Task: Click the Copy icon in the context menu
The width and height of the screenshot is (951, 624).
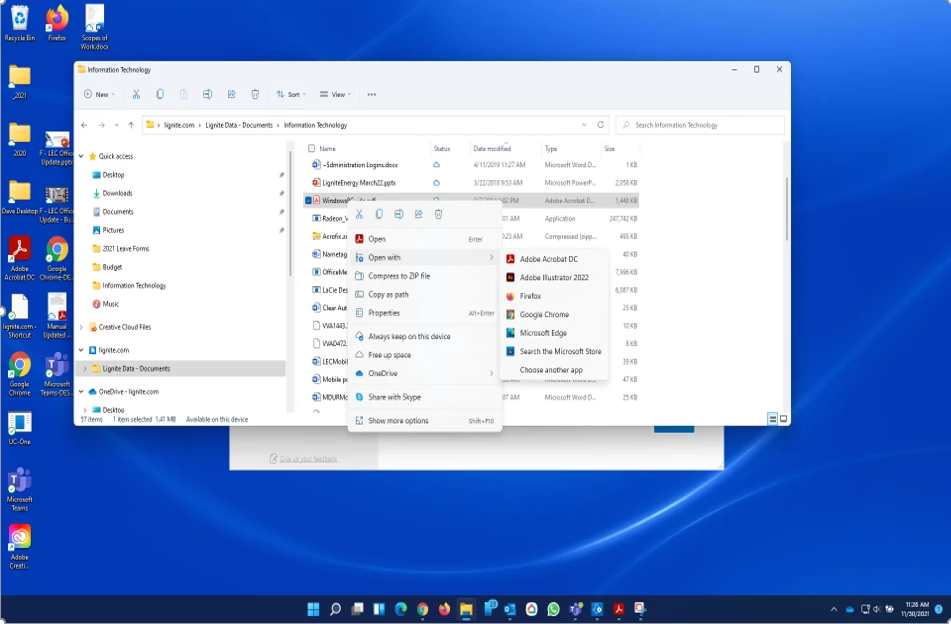Action: (x=379, y=214)
